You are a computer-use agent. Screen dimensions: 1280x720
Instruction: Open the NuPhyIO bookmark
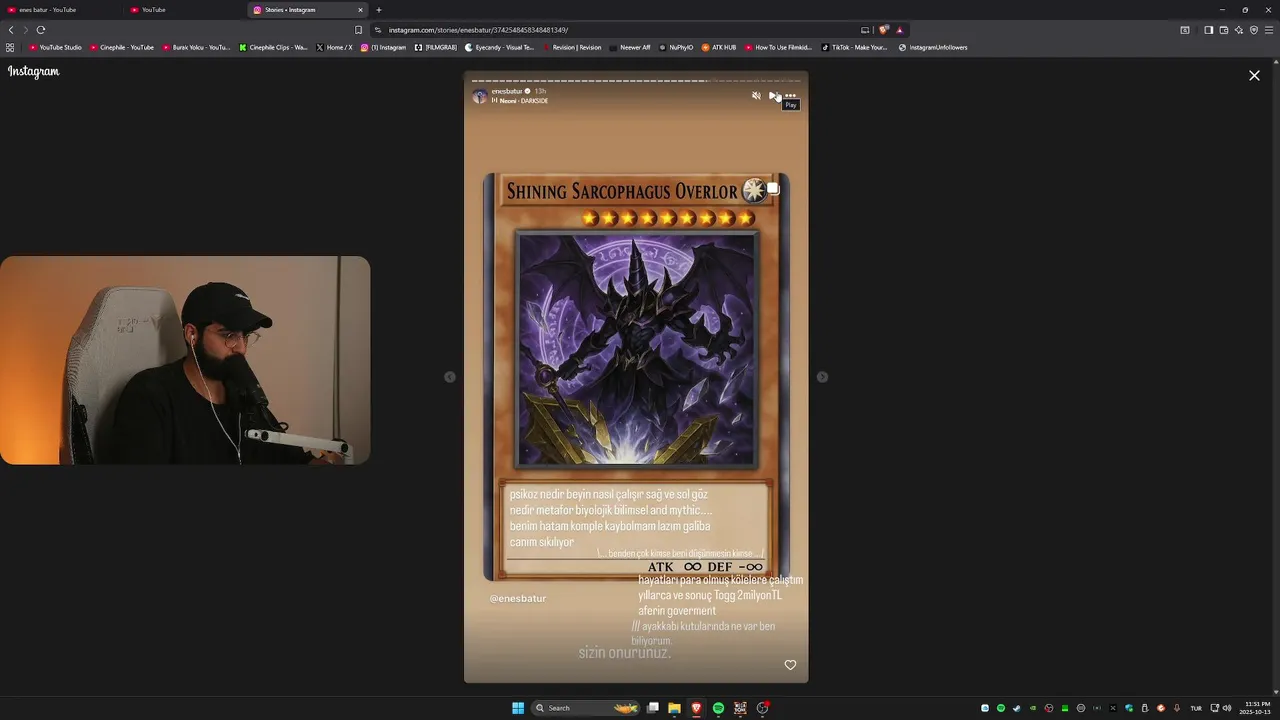pyautogui.click(x=676, y=47)
